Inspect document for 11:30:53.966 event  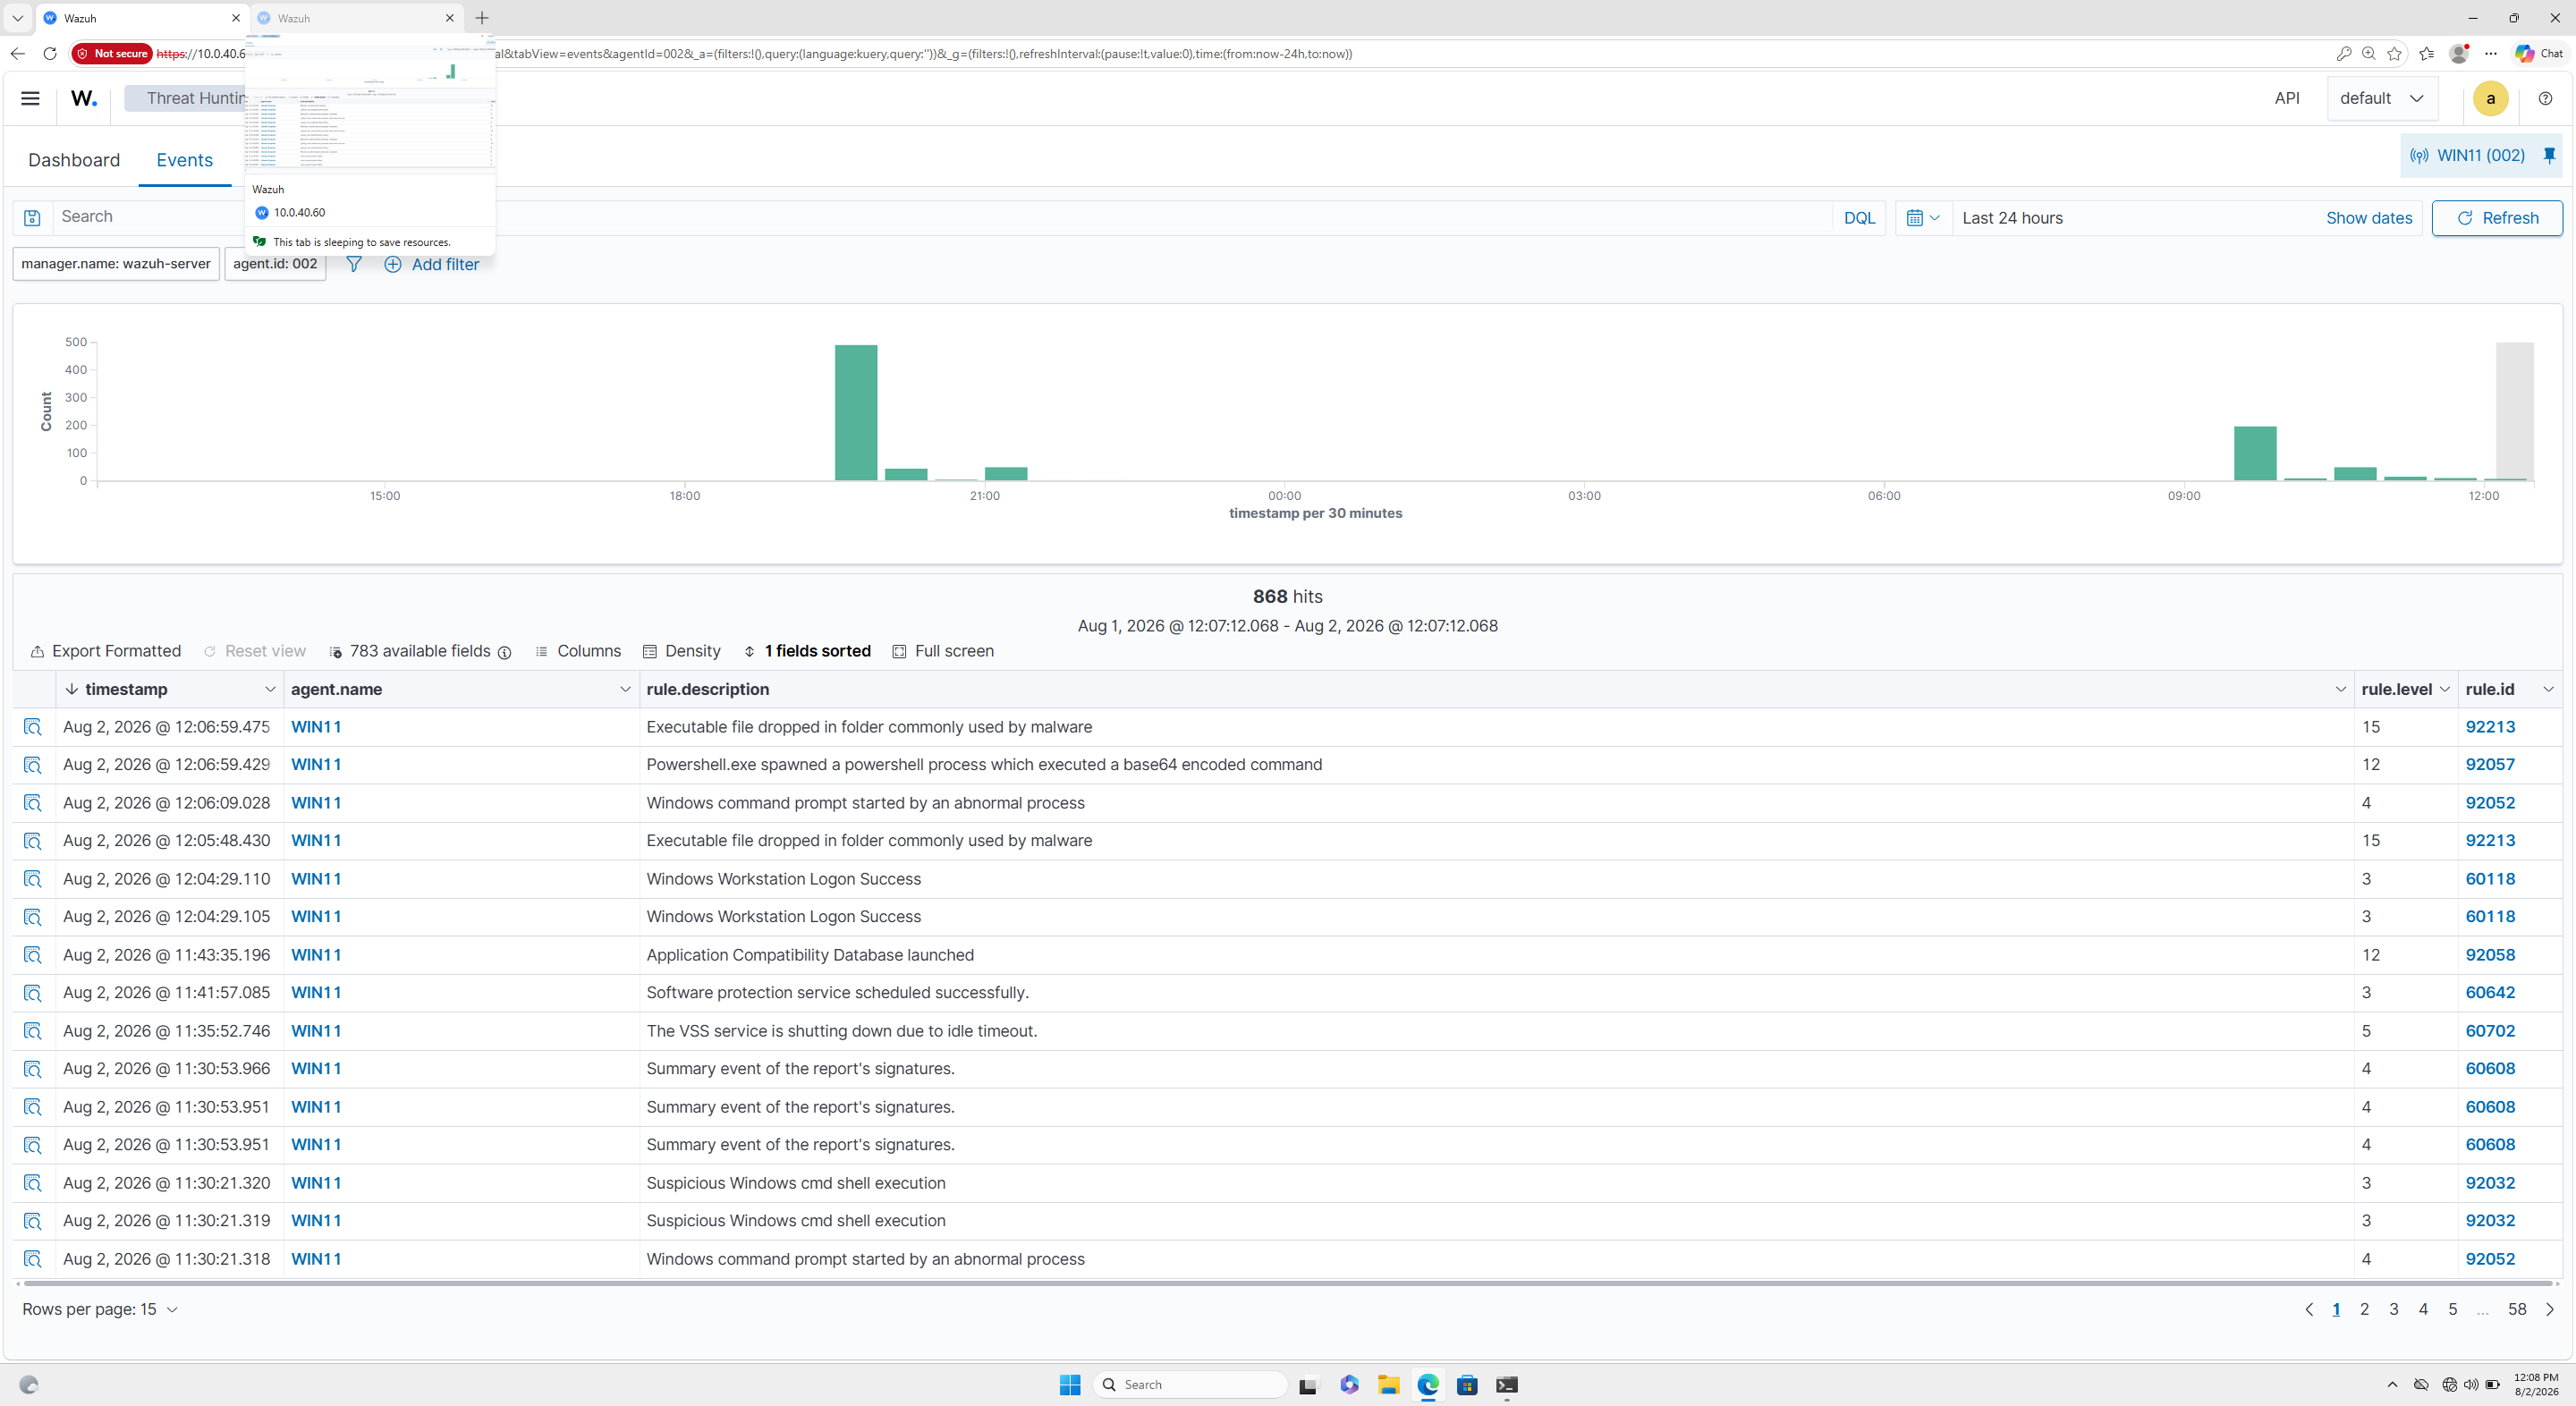[33, 1069]
